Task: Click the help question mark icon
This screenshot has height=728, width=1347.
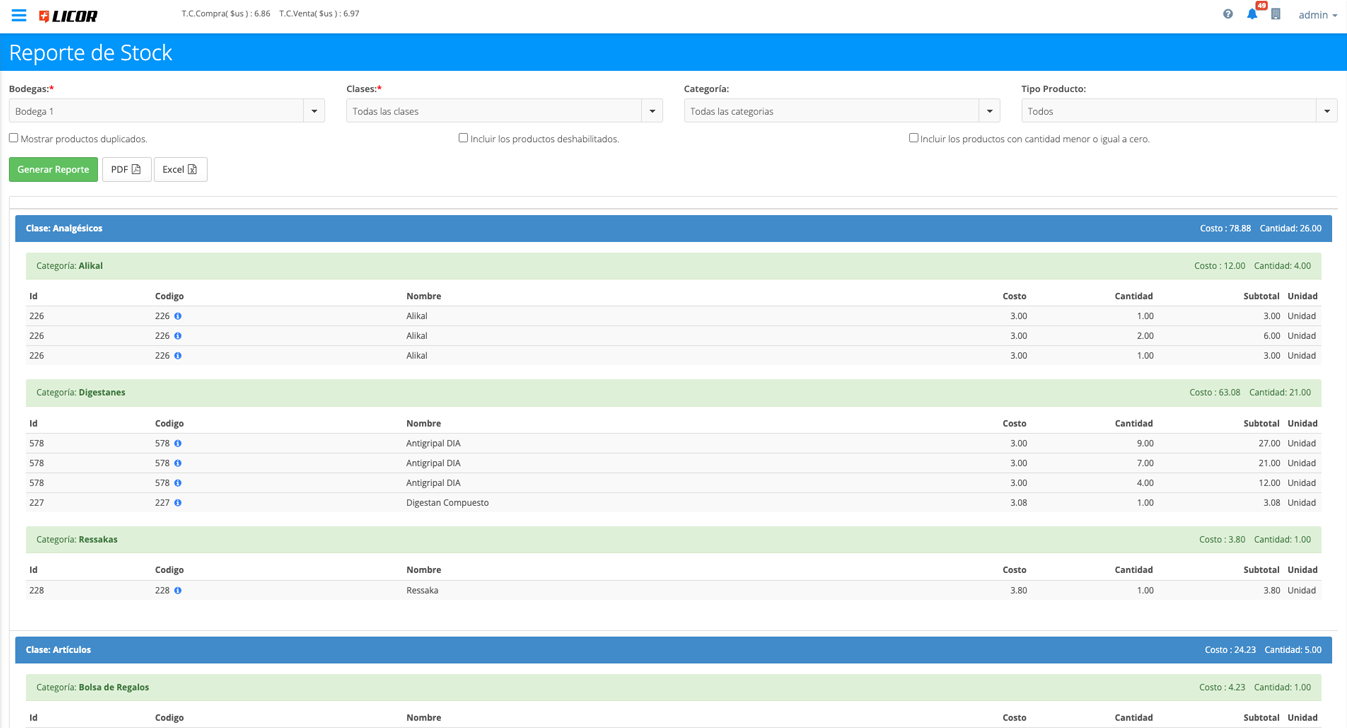Action: (x=1228, y=14)
